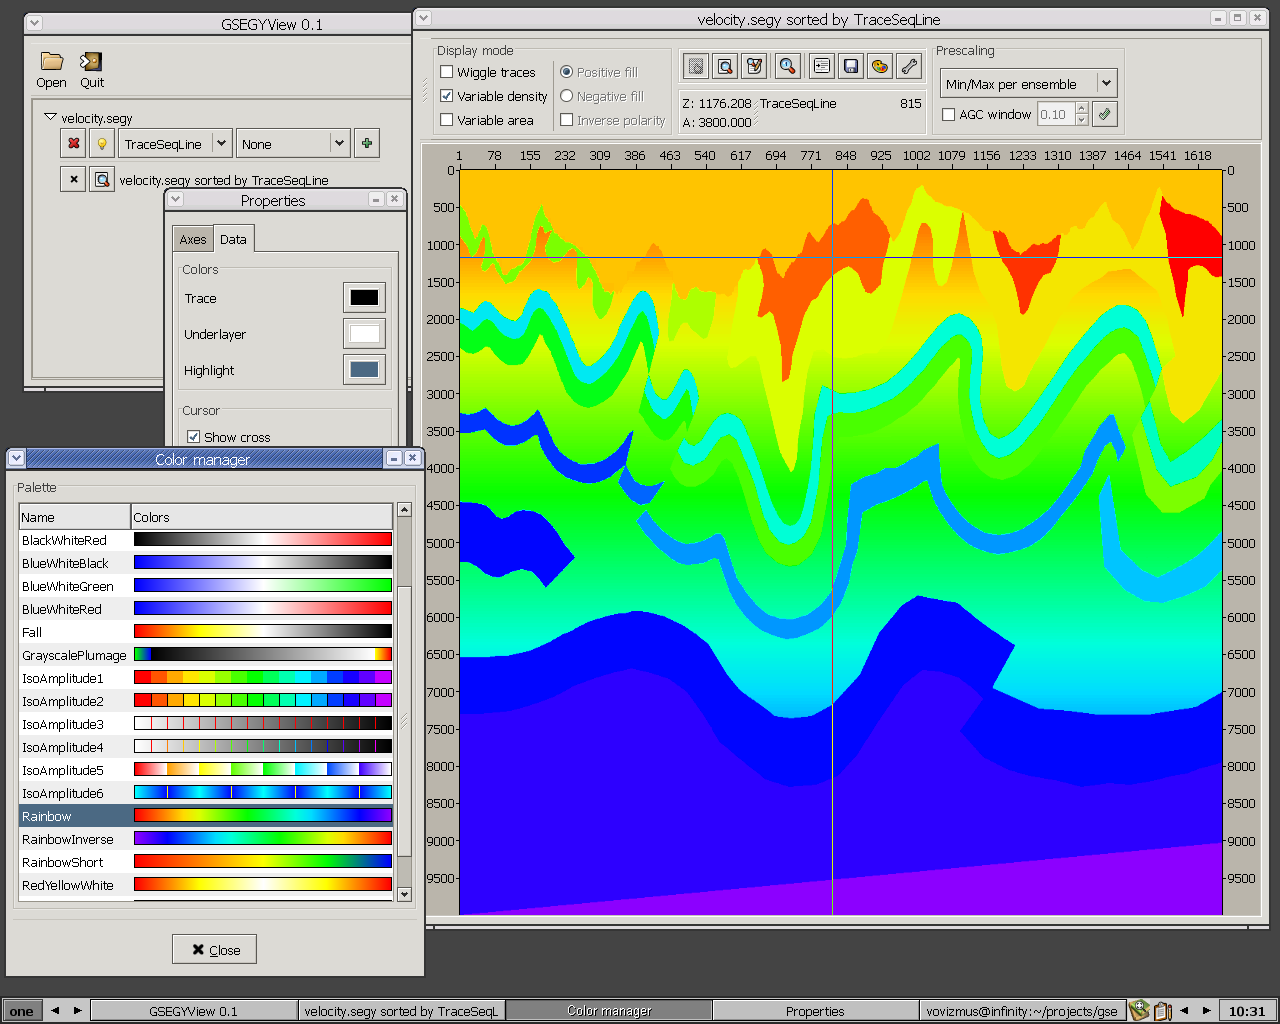
Task: Switch to the velocity.segy viewer in the taskbar
Action: [401, 1011]
